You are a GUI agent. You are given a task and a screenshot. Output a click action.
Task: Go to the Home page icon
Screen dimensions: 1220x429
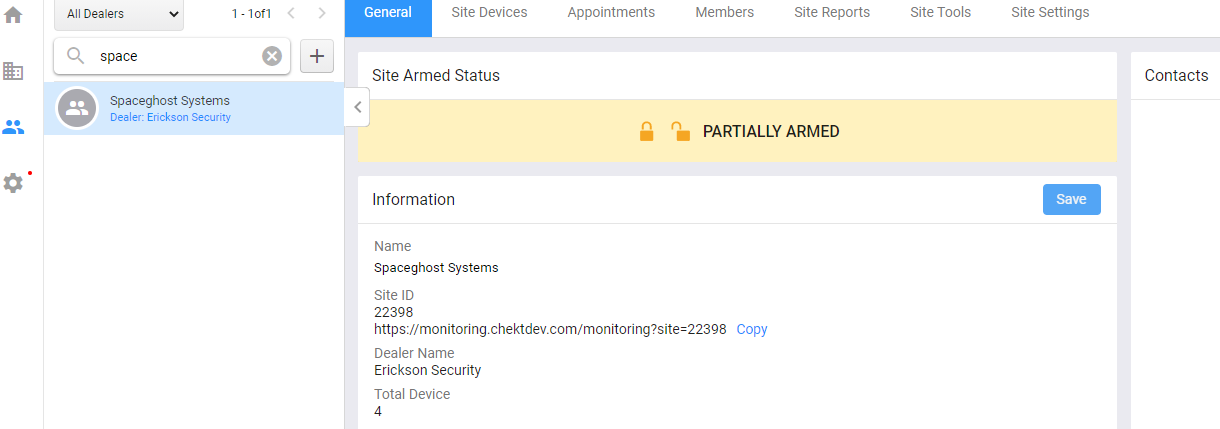coord(13,15)
